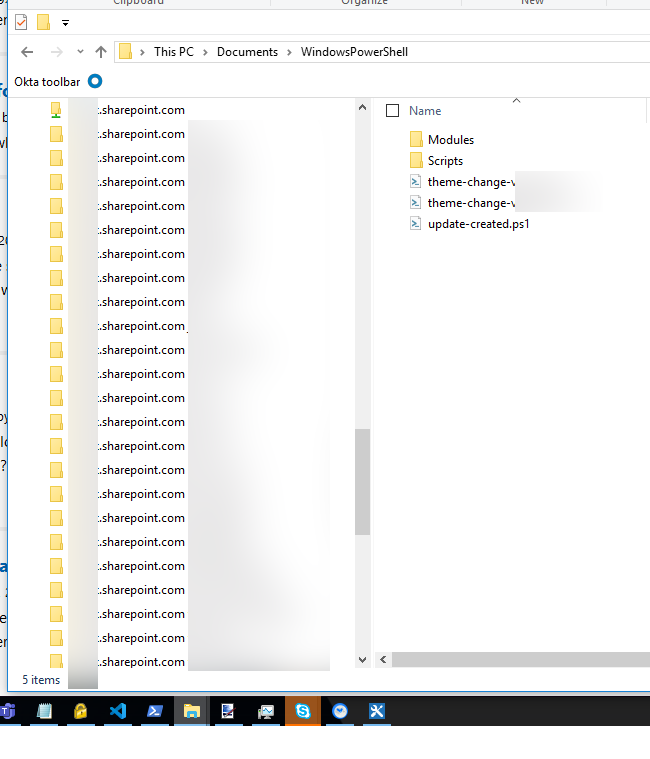Viewport: 650px width, 759px height.
Task: Click the left arrow of the horizontal scrollbar
Action: tap(383, 659)
